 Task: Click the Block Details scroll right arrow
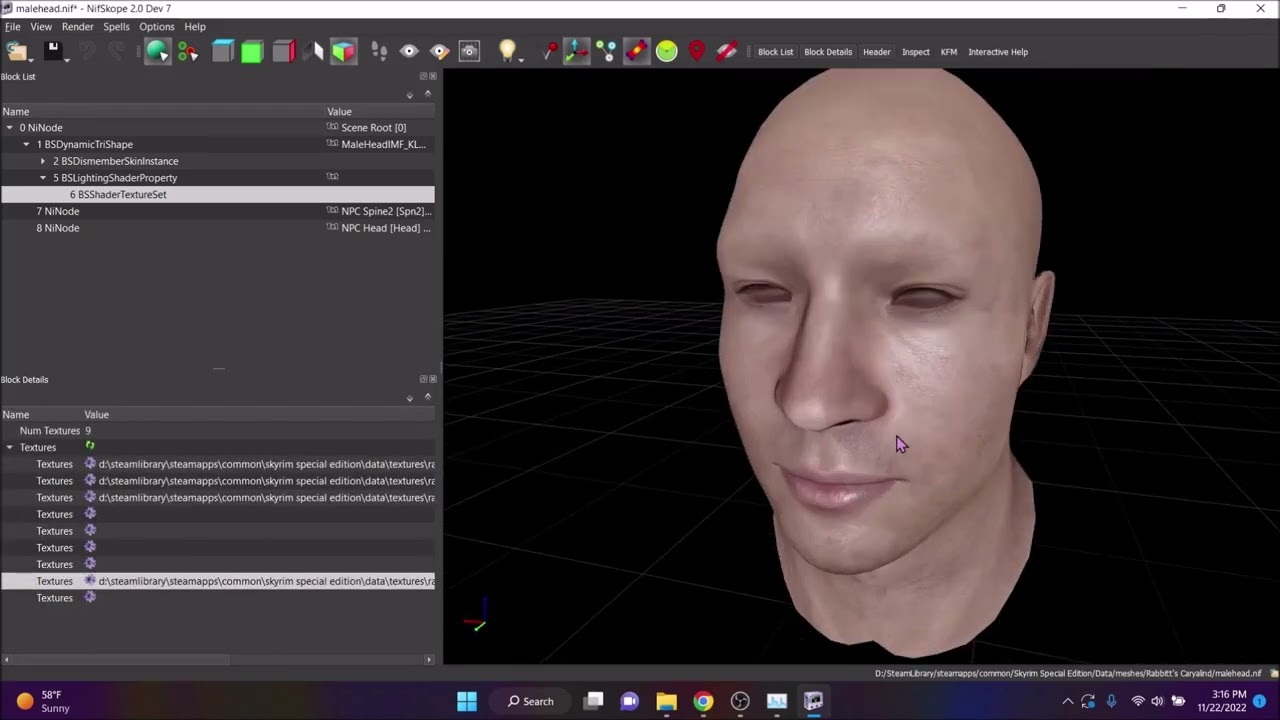click(x=429, y=660)
